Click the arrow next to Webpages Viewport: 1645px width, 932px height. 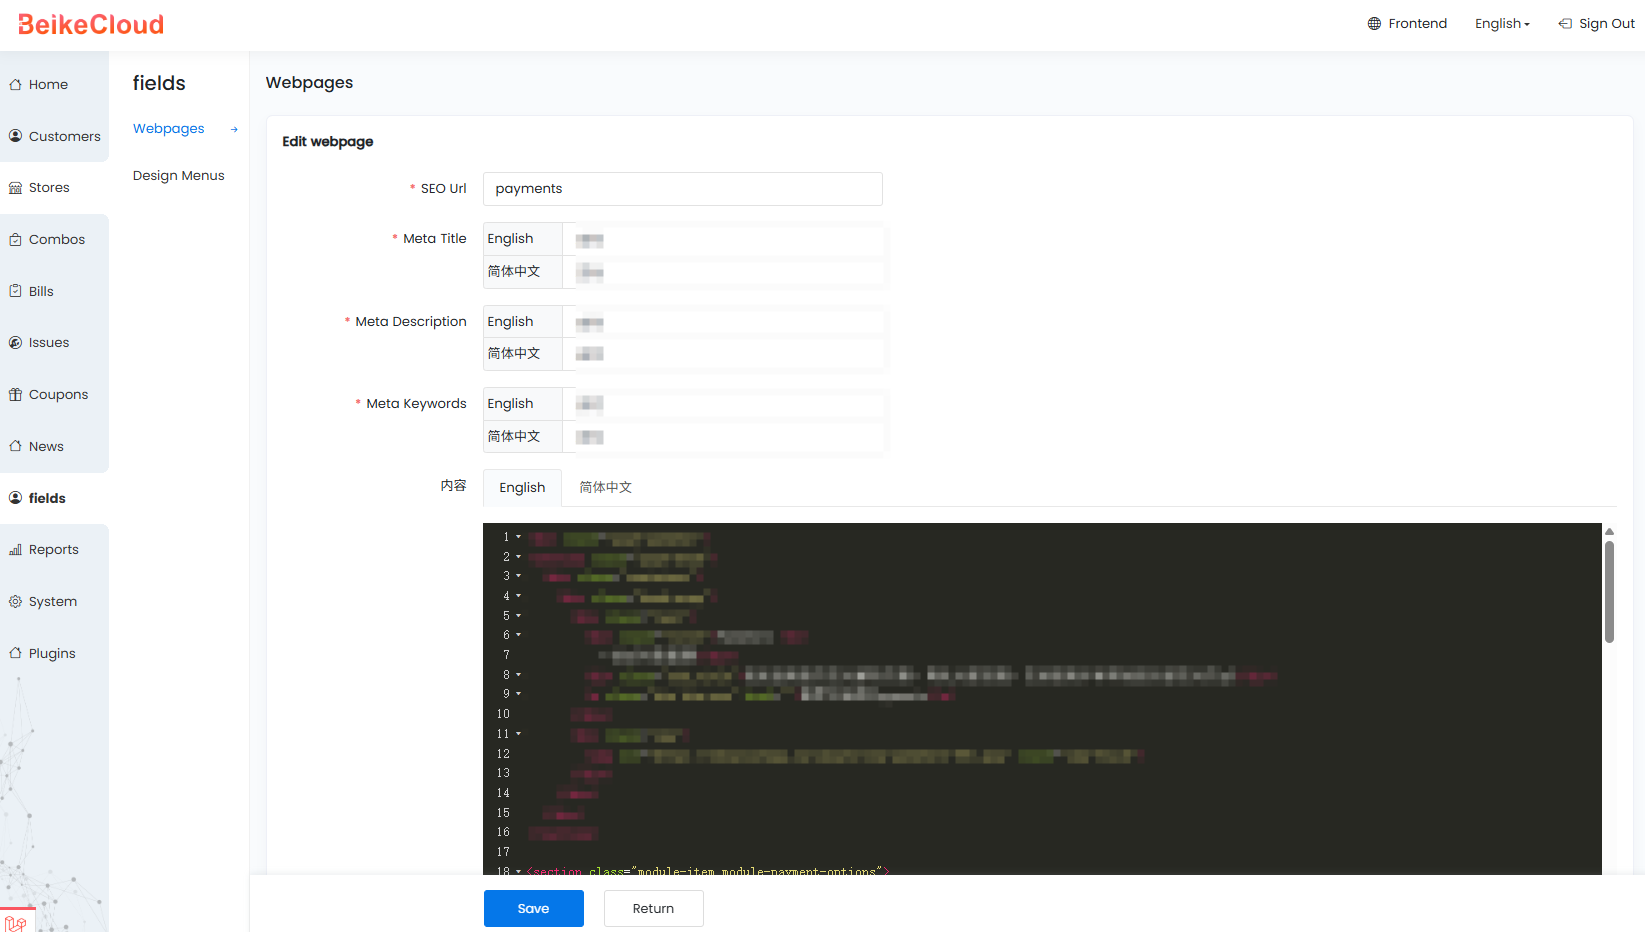(234, 129)
